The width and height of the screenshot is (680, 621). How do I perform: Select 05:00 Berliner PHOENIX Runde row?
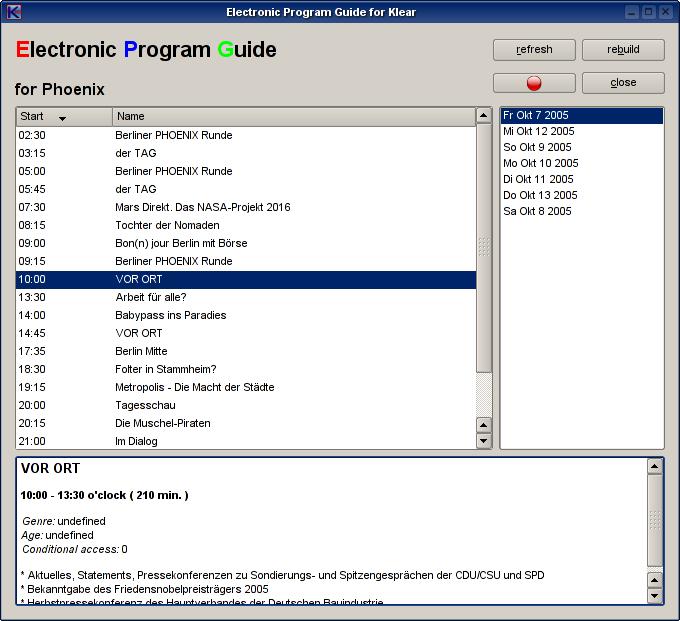click(x=246, y=171)
